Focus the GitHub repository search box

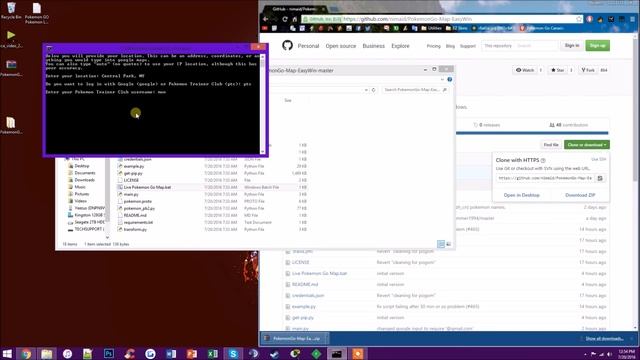pos(519,46)
